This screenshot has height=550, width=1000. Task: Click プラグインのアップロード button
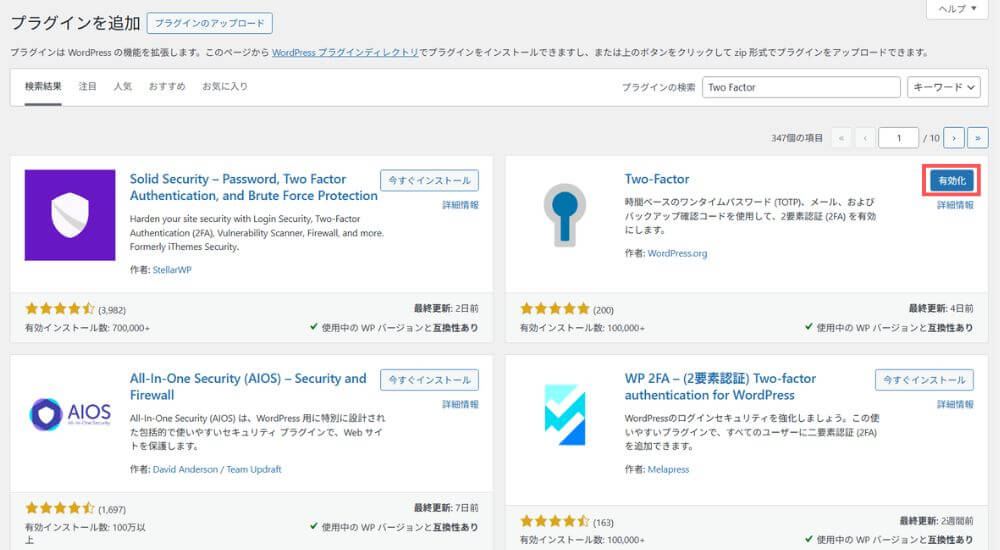pos(209,23)
